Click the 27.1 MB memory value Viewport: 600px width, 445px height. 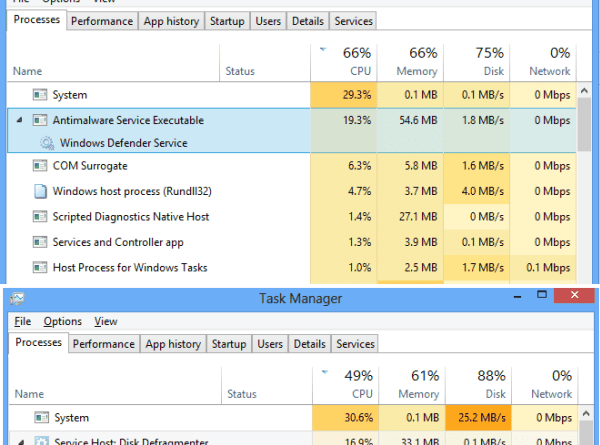[x=418, y=217]
